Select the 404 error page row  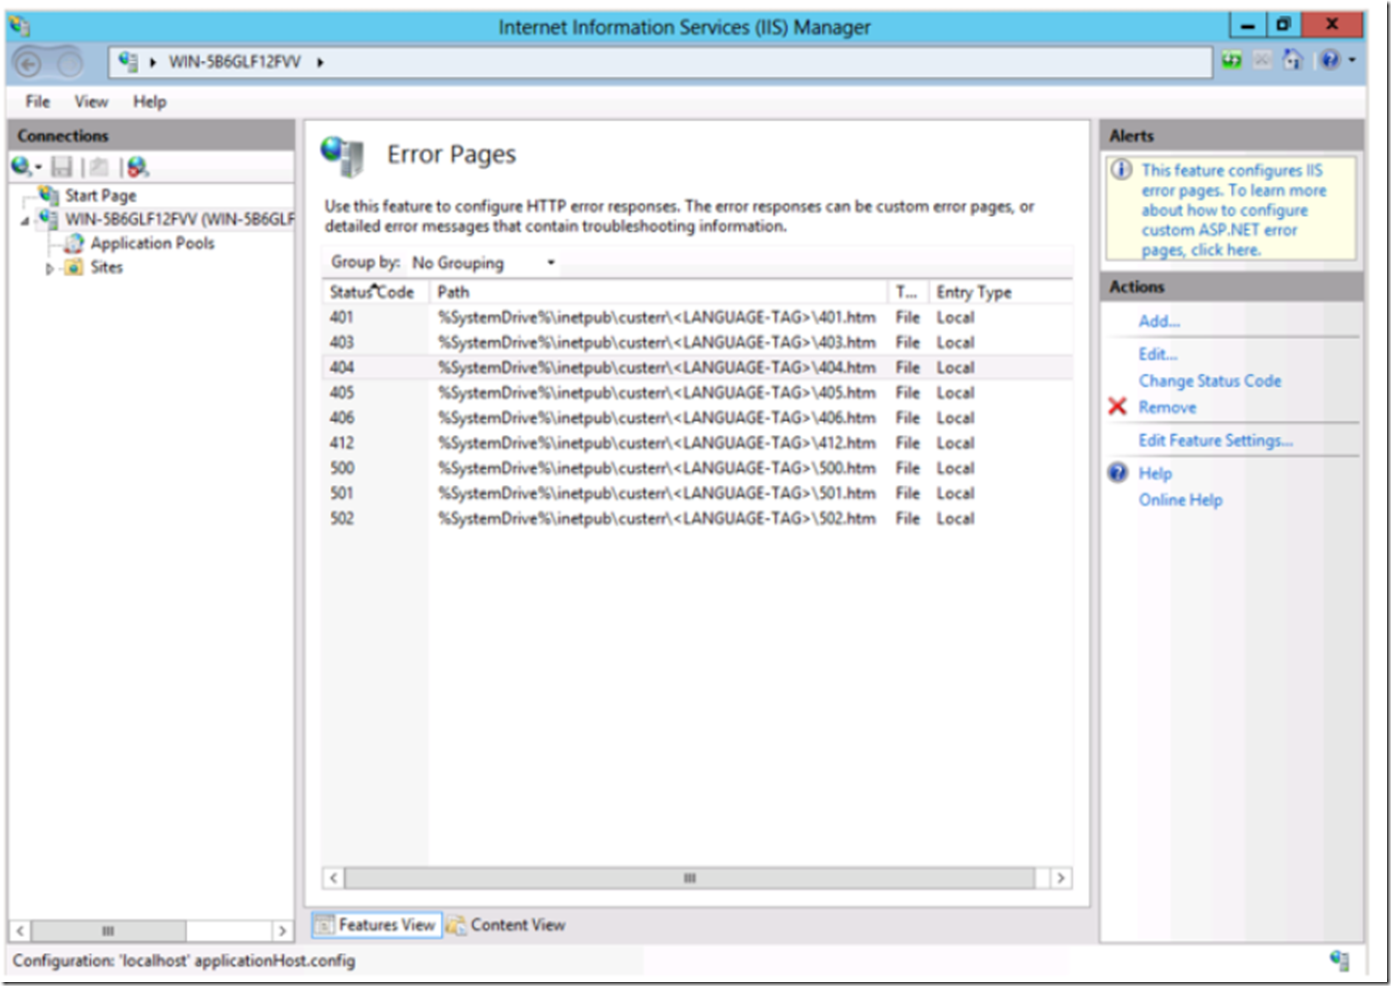[697, 367]
